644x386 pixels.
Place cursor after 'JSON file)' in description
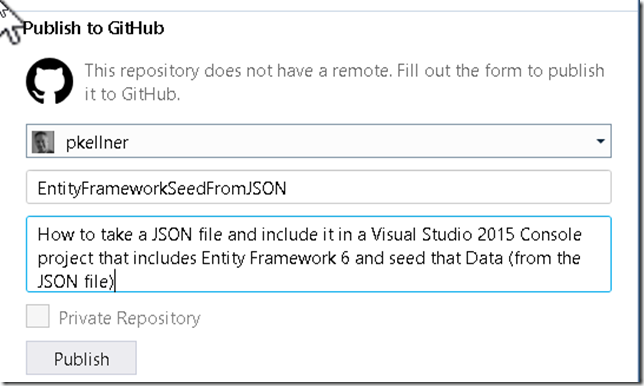coord(115,282)
